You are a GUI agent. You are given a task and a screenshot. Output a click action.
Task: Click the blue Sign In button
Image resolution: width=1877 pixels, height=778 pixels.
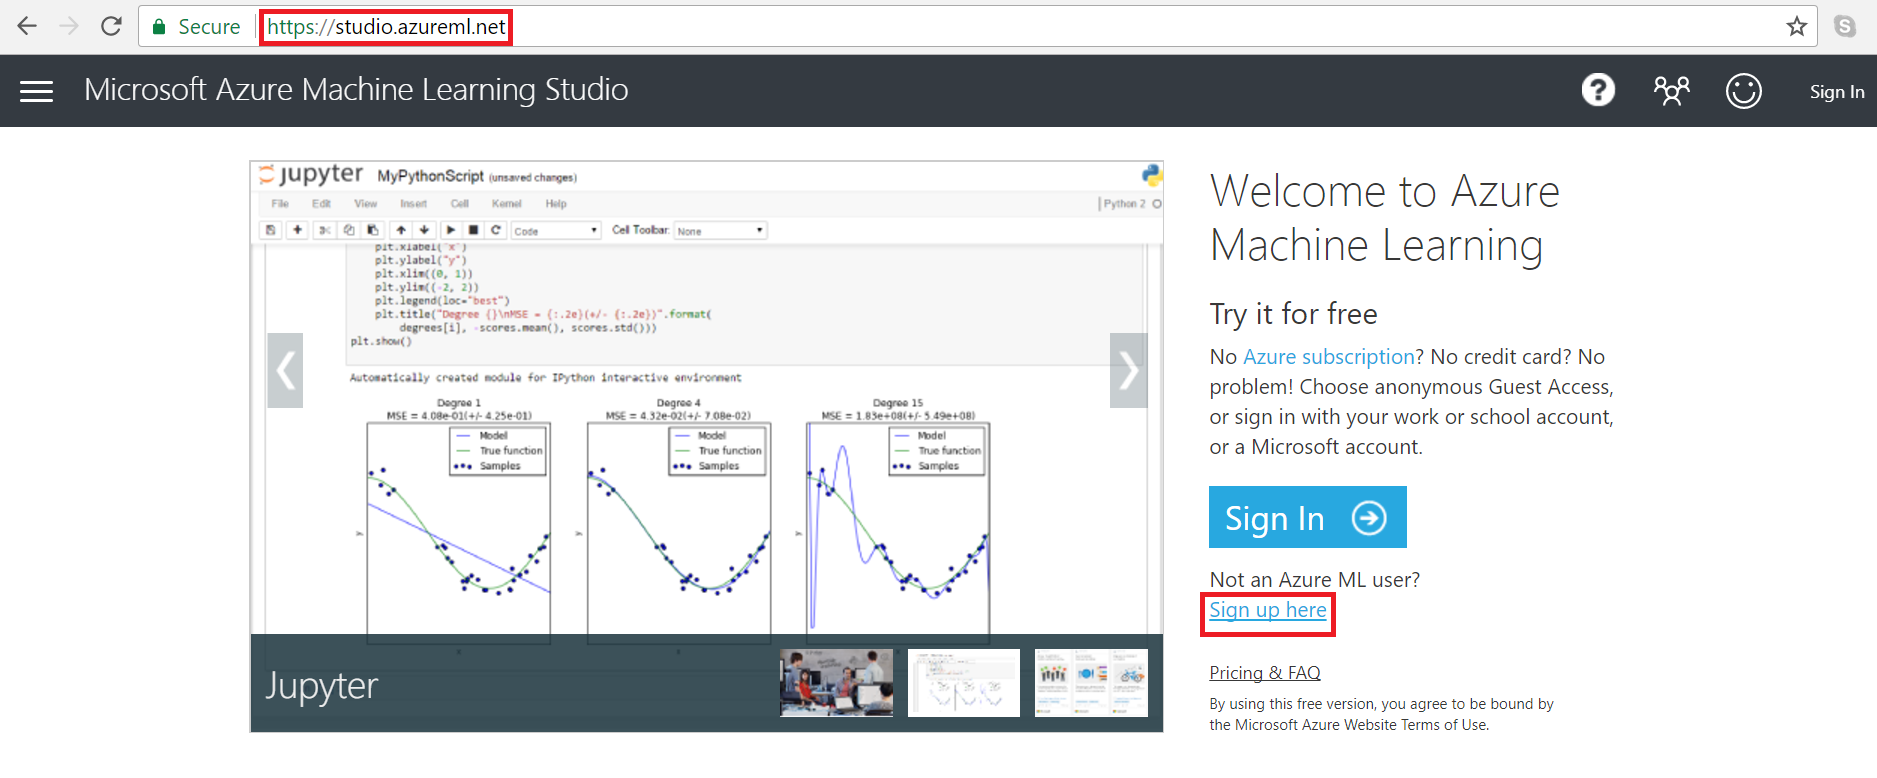1307,517
